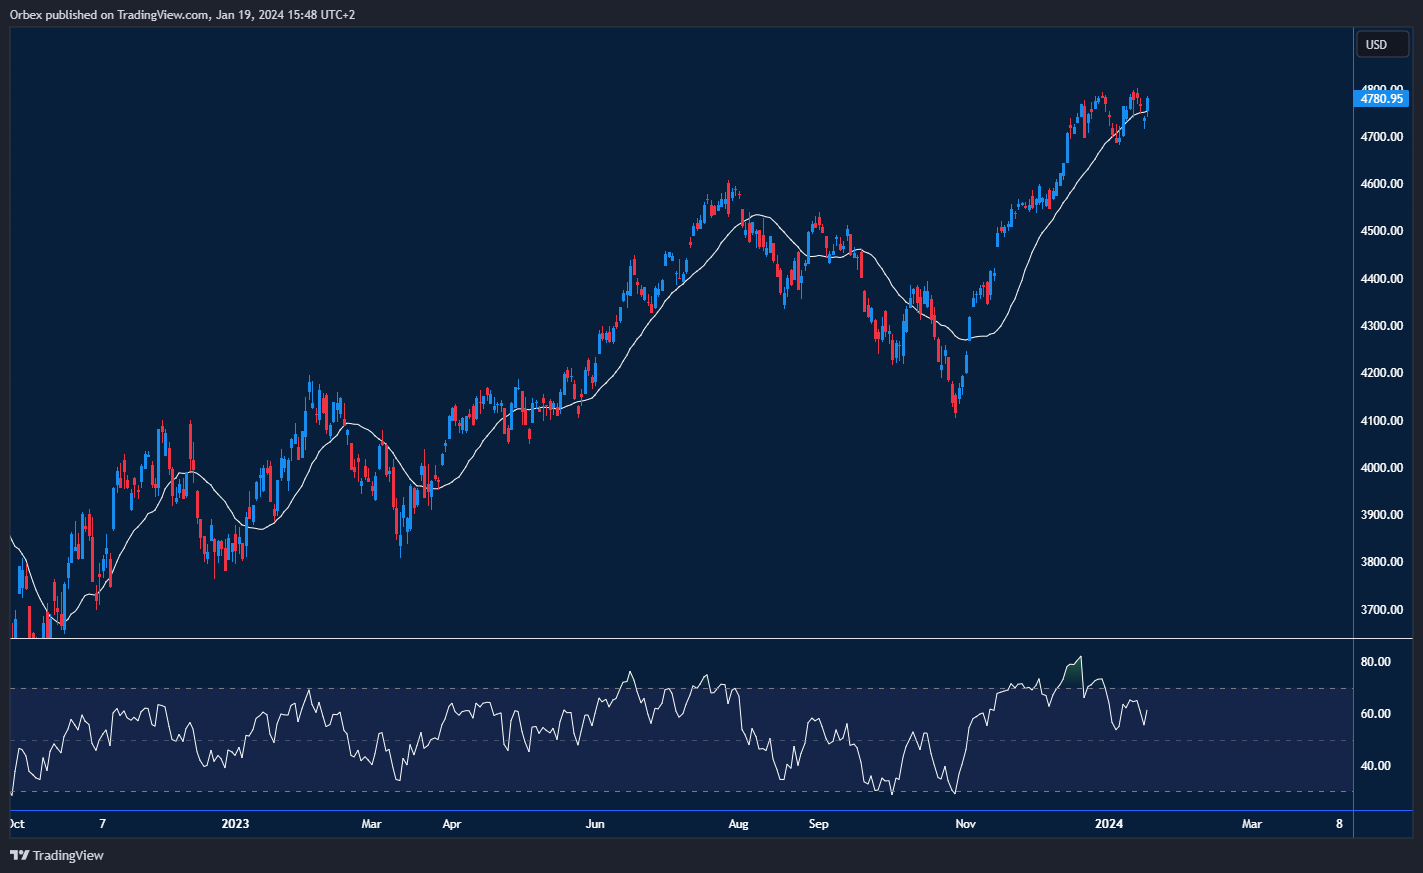
Task: Click the 40.00 label on the RSI scale
Action: (x=1375, y=766)
